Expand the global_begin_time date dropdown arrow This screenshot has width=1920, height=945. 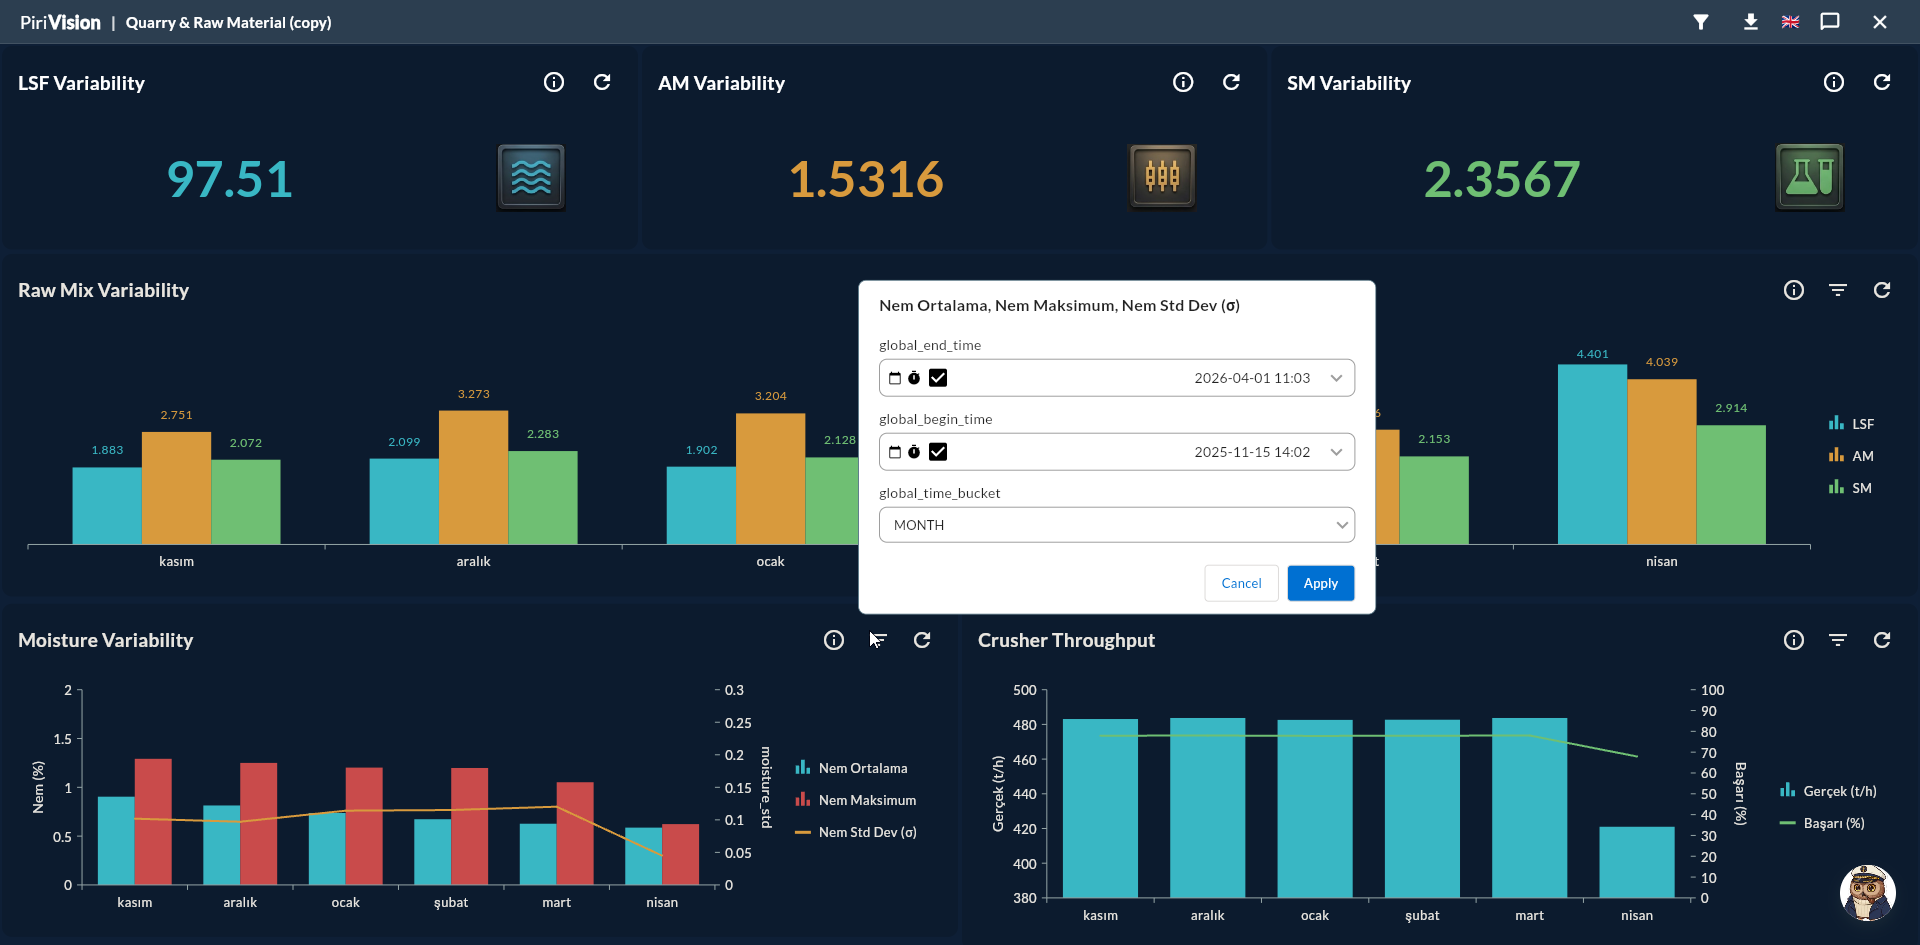[x=1336, y=452]
